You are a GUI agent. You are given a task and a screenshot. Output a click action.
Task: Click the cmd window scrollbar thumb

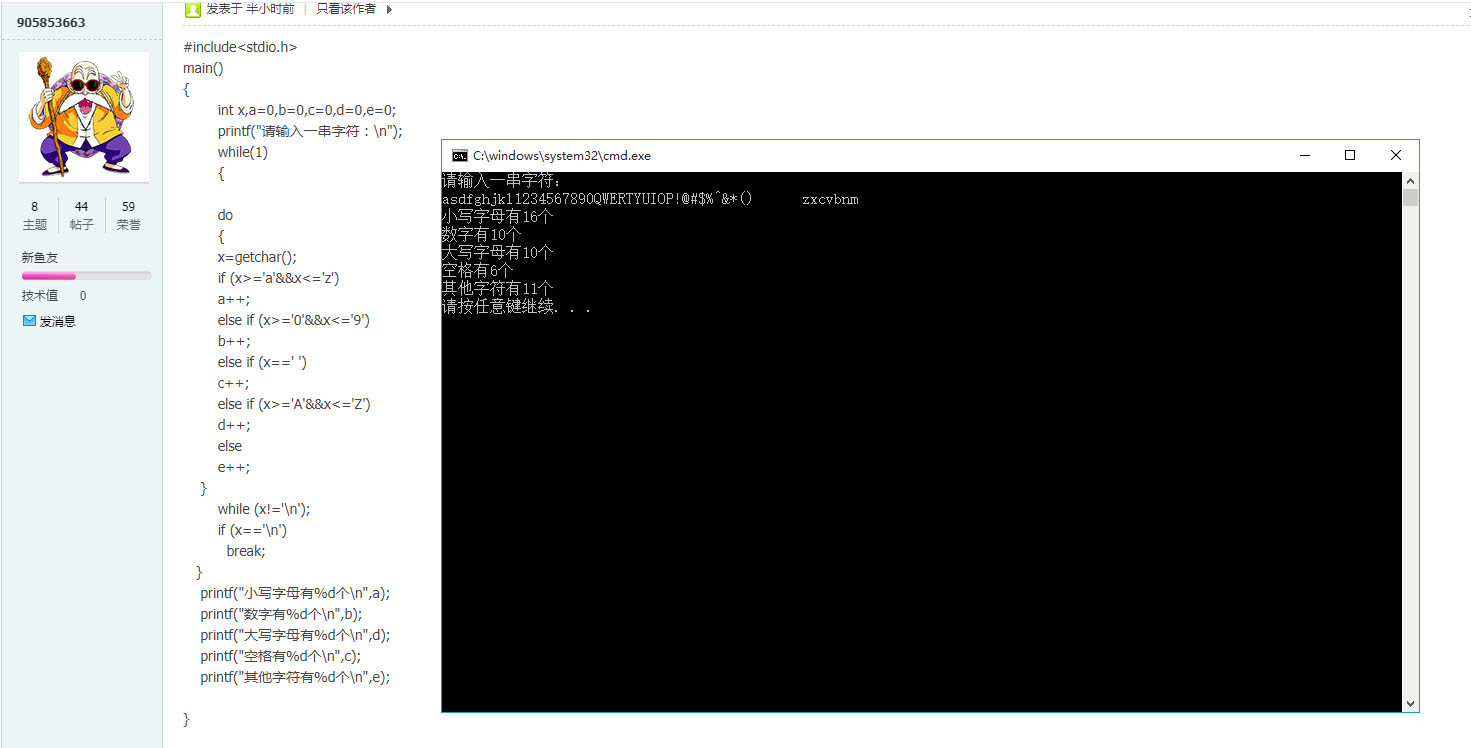click(x=1410, y=197)
